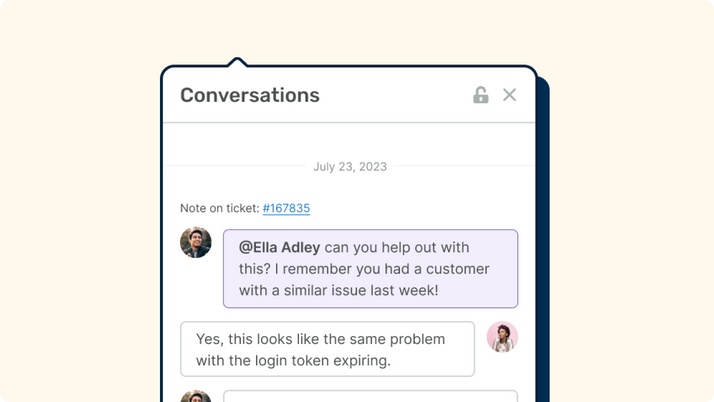This screenshot has width=714, height=402.
Task: Select the white reply bubble about the login token
Action: pyautogui.click(x=327, y=349)
